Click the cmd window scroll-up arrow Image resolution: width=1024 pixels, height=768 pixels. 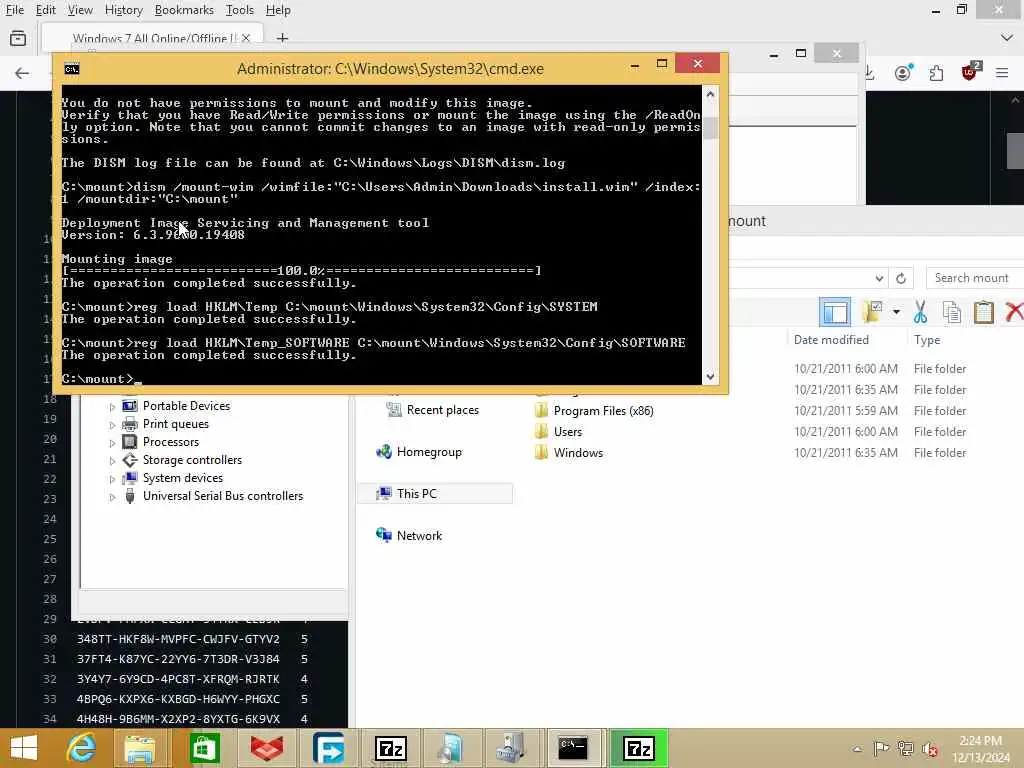click(710, 94)
